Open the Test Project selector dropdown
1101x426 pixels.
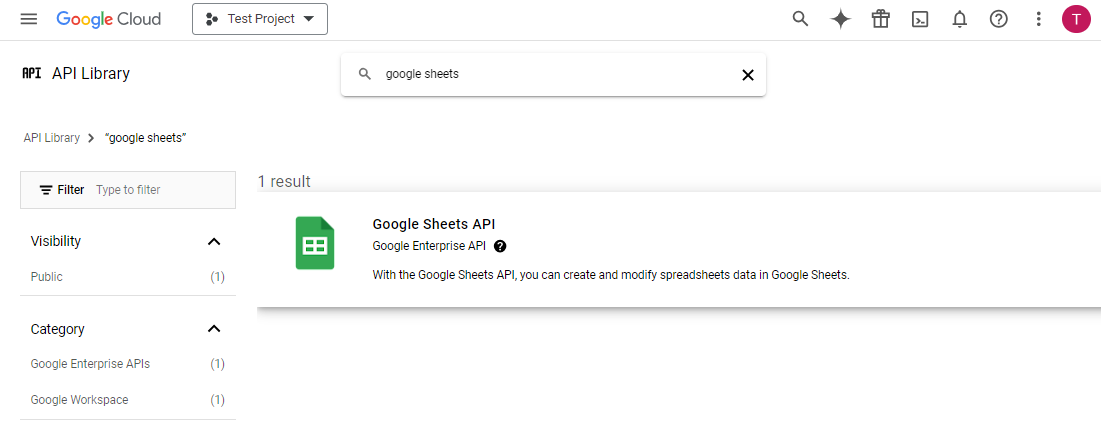coord(260,19)
